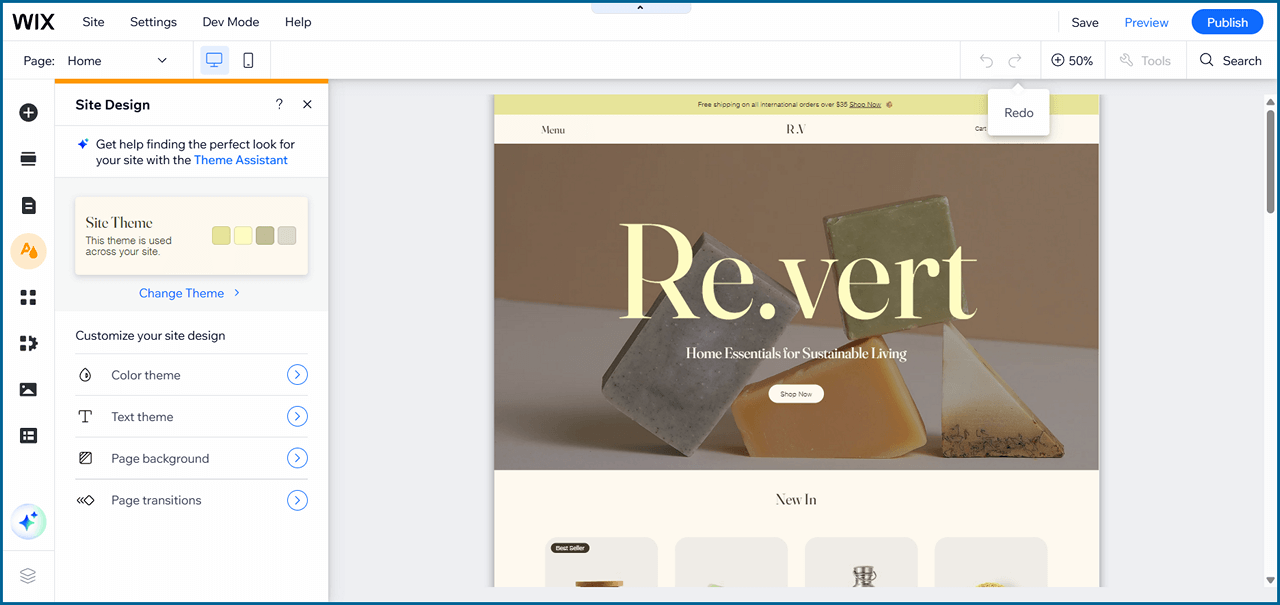Click the free shipping announcement bar
The image size is (1280, 605).
(x=796, y=104)
